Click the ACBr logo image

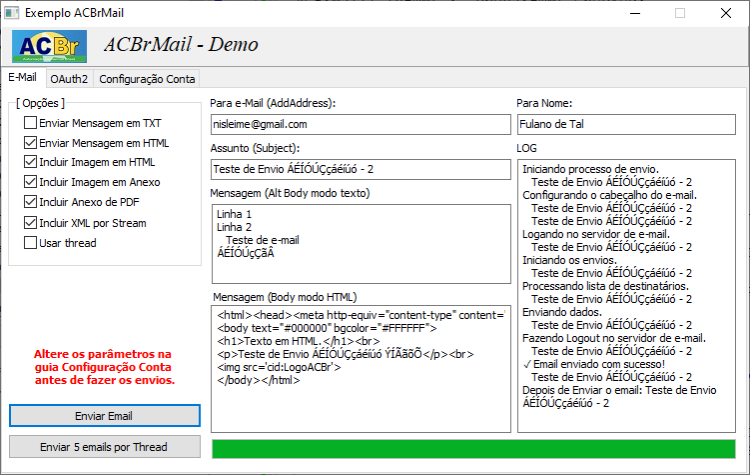coord(49,46)
